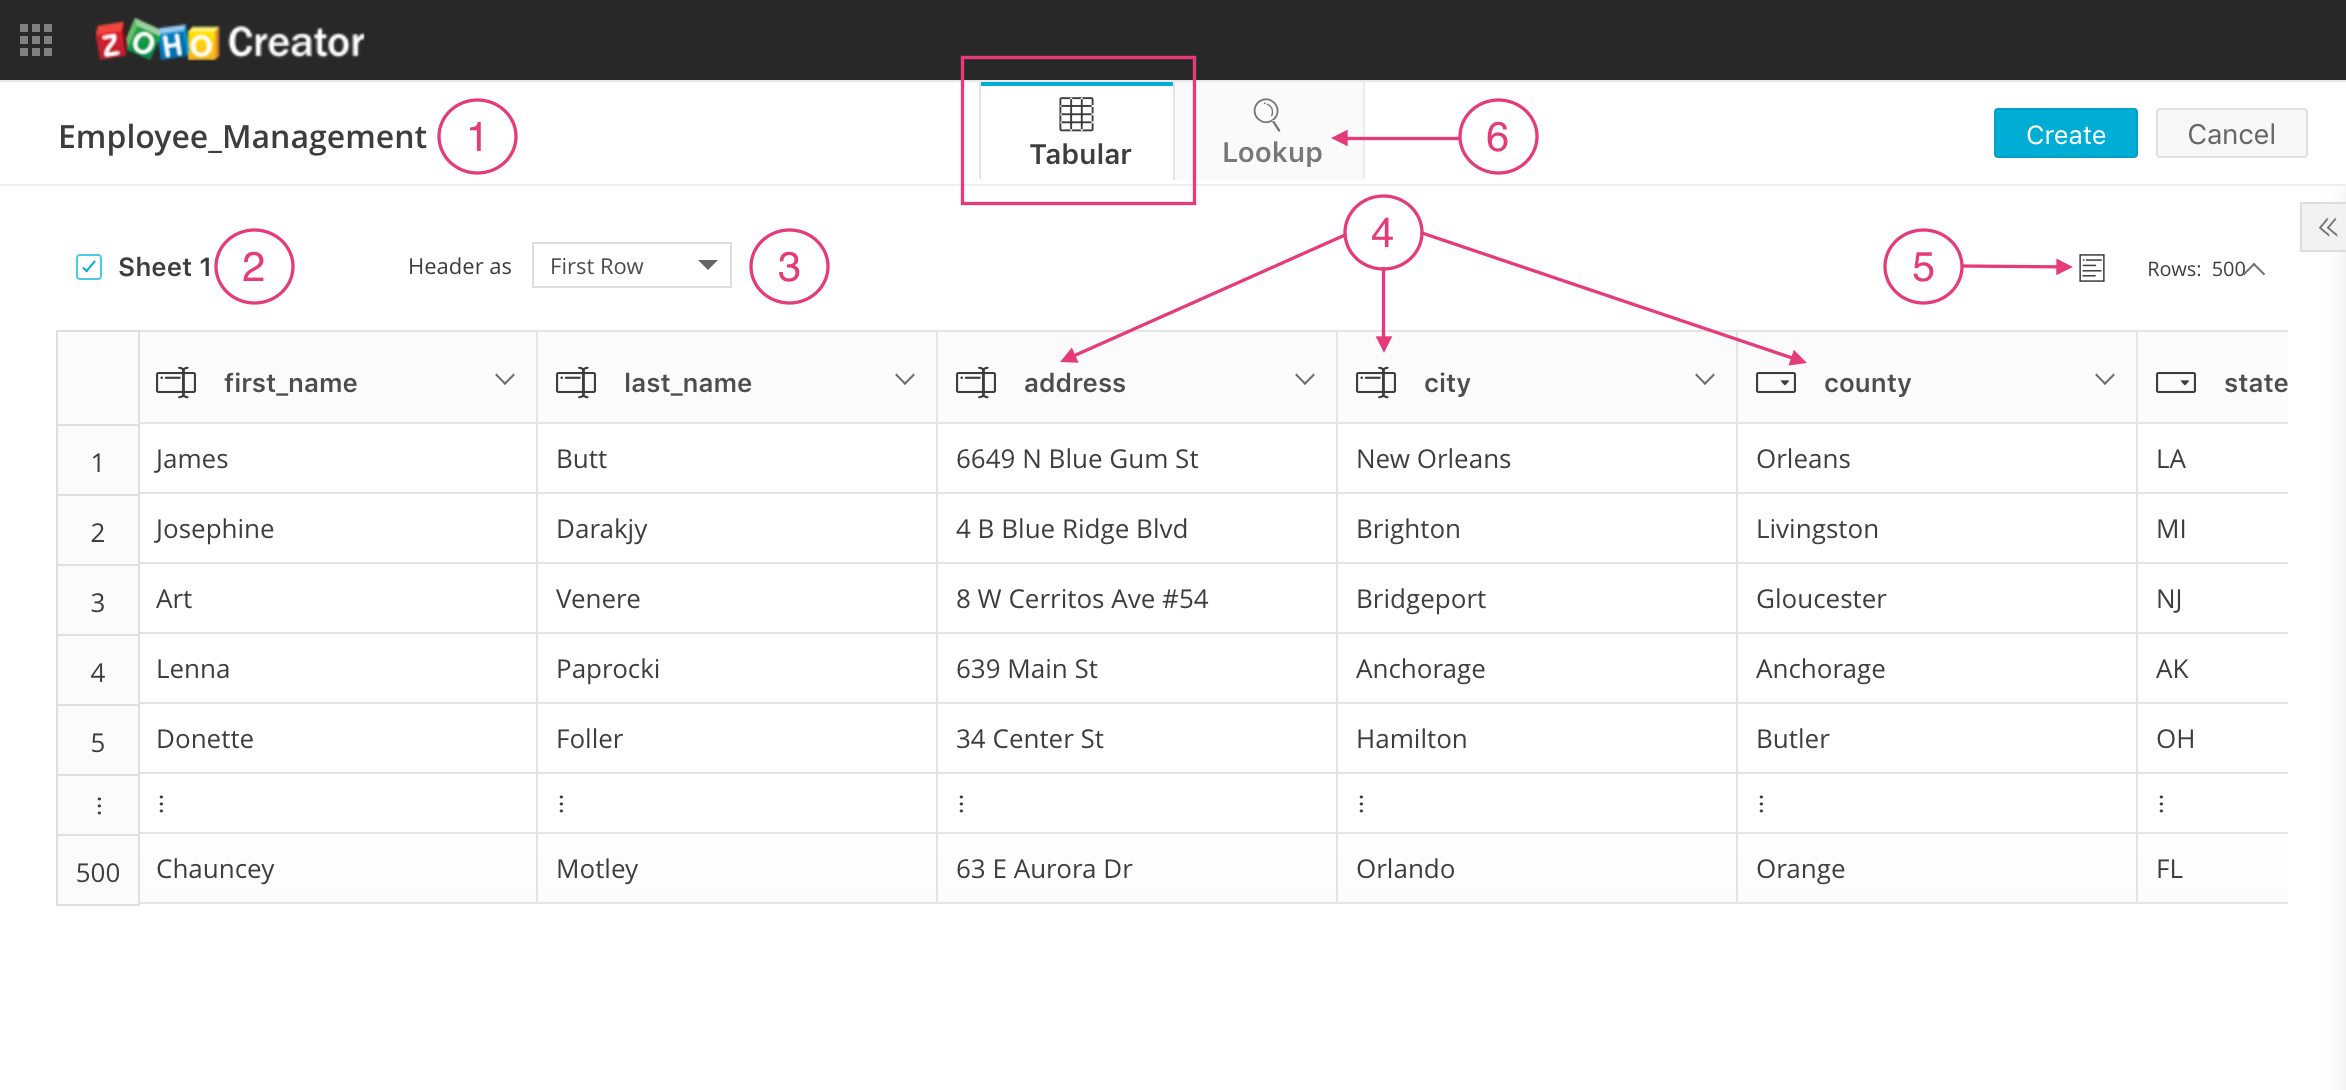This screenshot has width=2346, height=1090.
Task: Click the address field type icon
Action: click(x=976, y=382)
